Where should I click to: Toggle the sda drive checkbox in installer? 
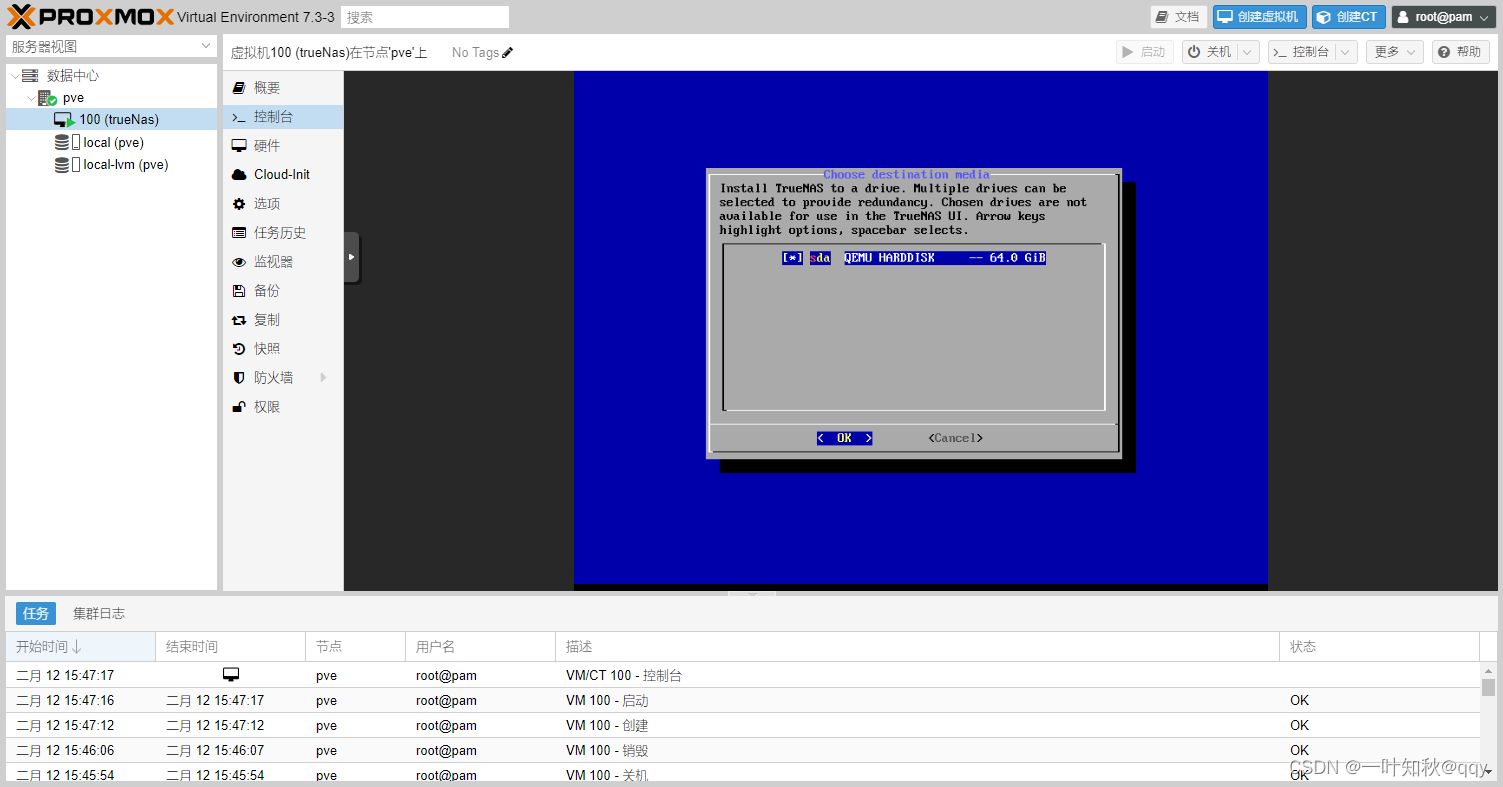click(792, 258)
